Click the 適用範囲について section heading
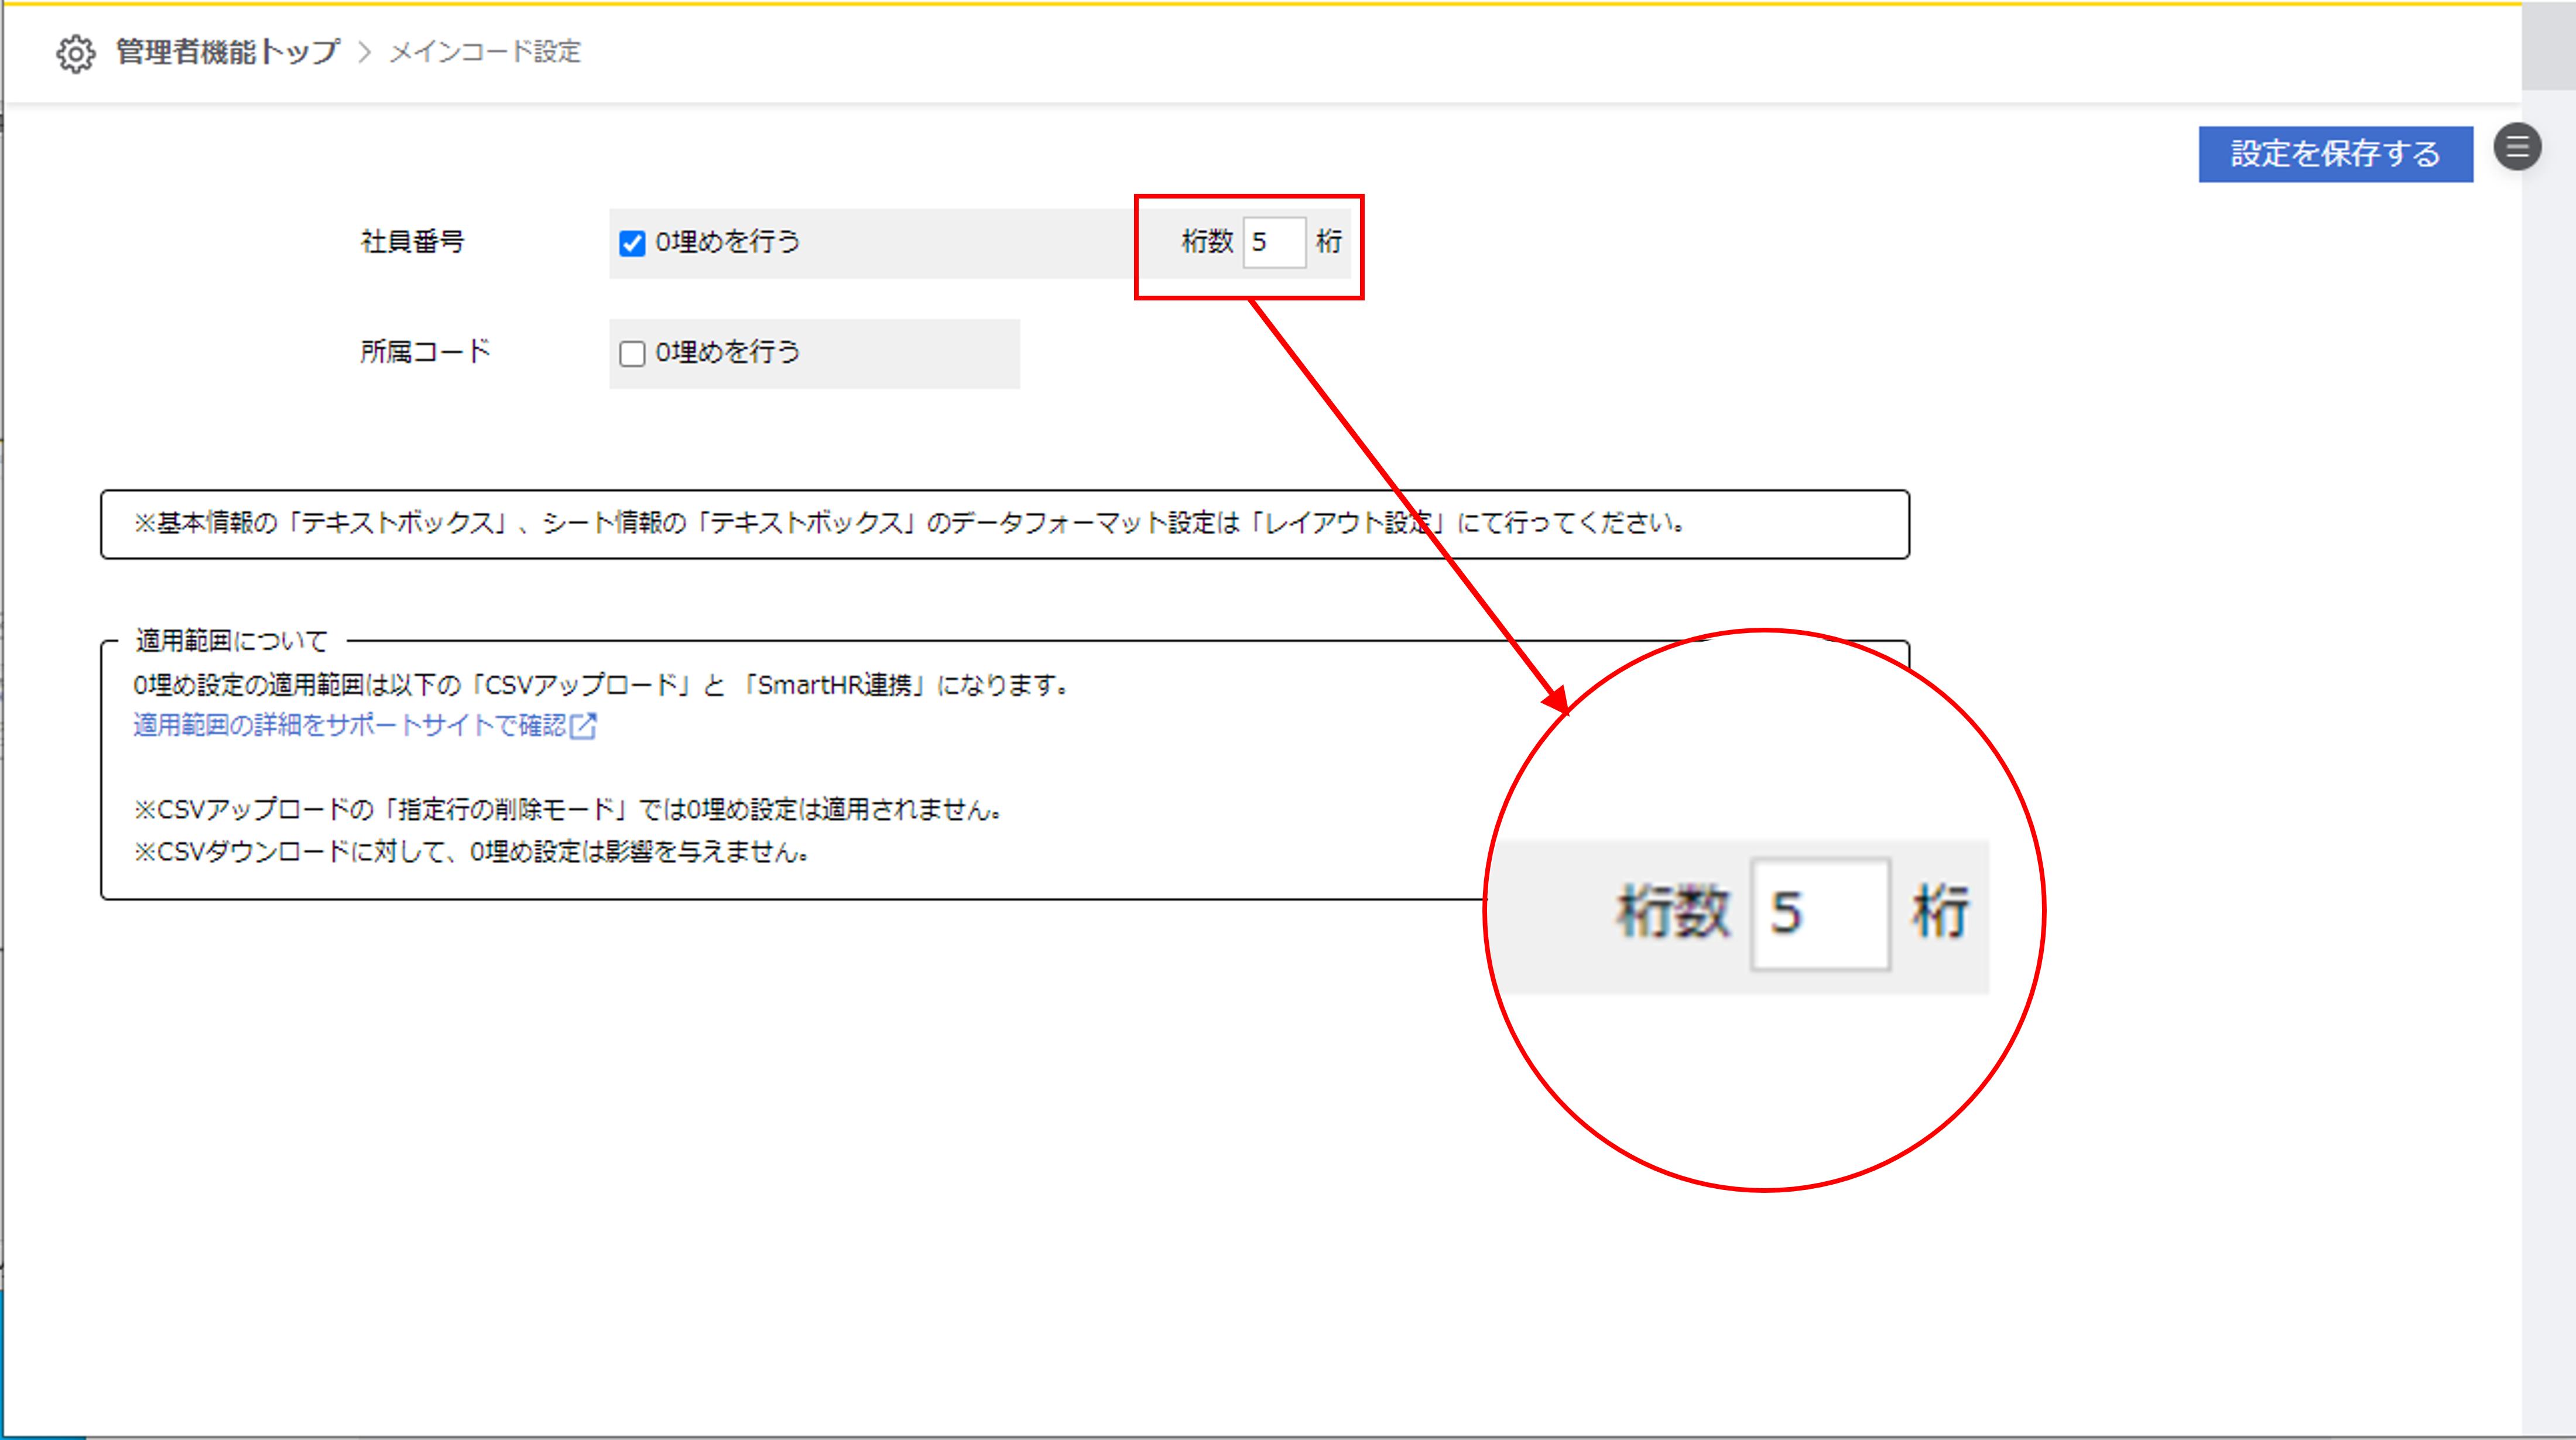Image resolution: width=2576 pixels, height=1440 pixels. click(x=232, y=641)
